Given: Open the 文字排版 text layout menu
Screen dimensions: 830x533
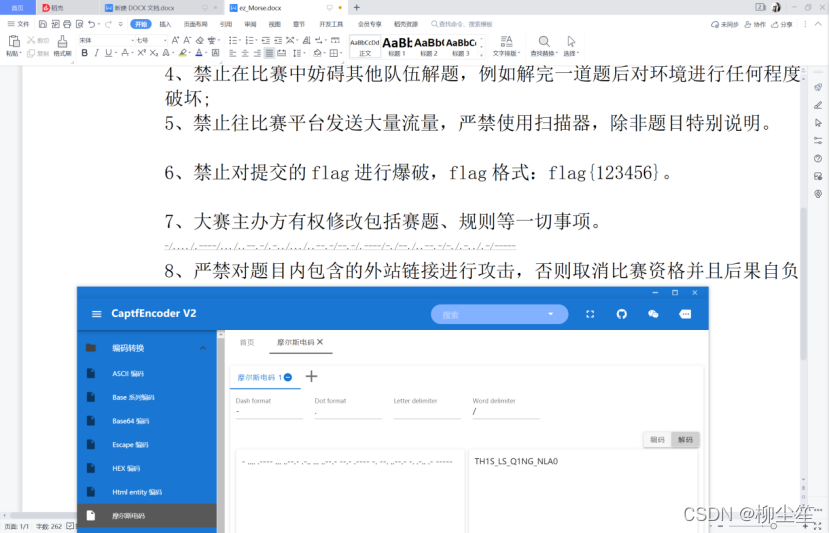Looking at the screenshot, I should tap(507, 46).
